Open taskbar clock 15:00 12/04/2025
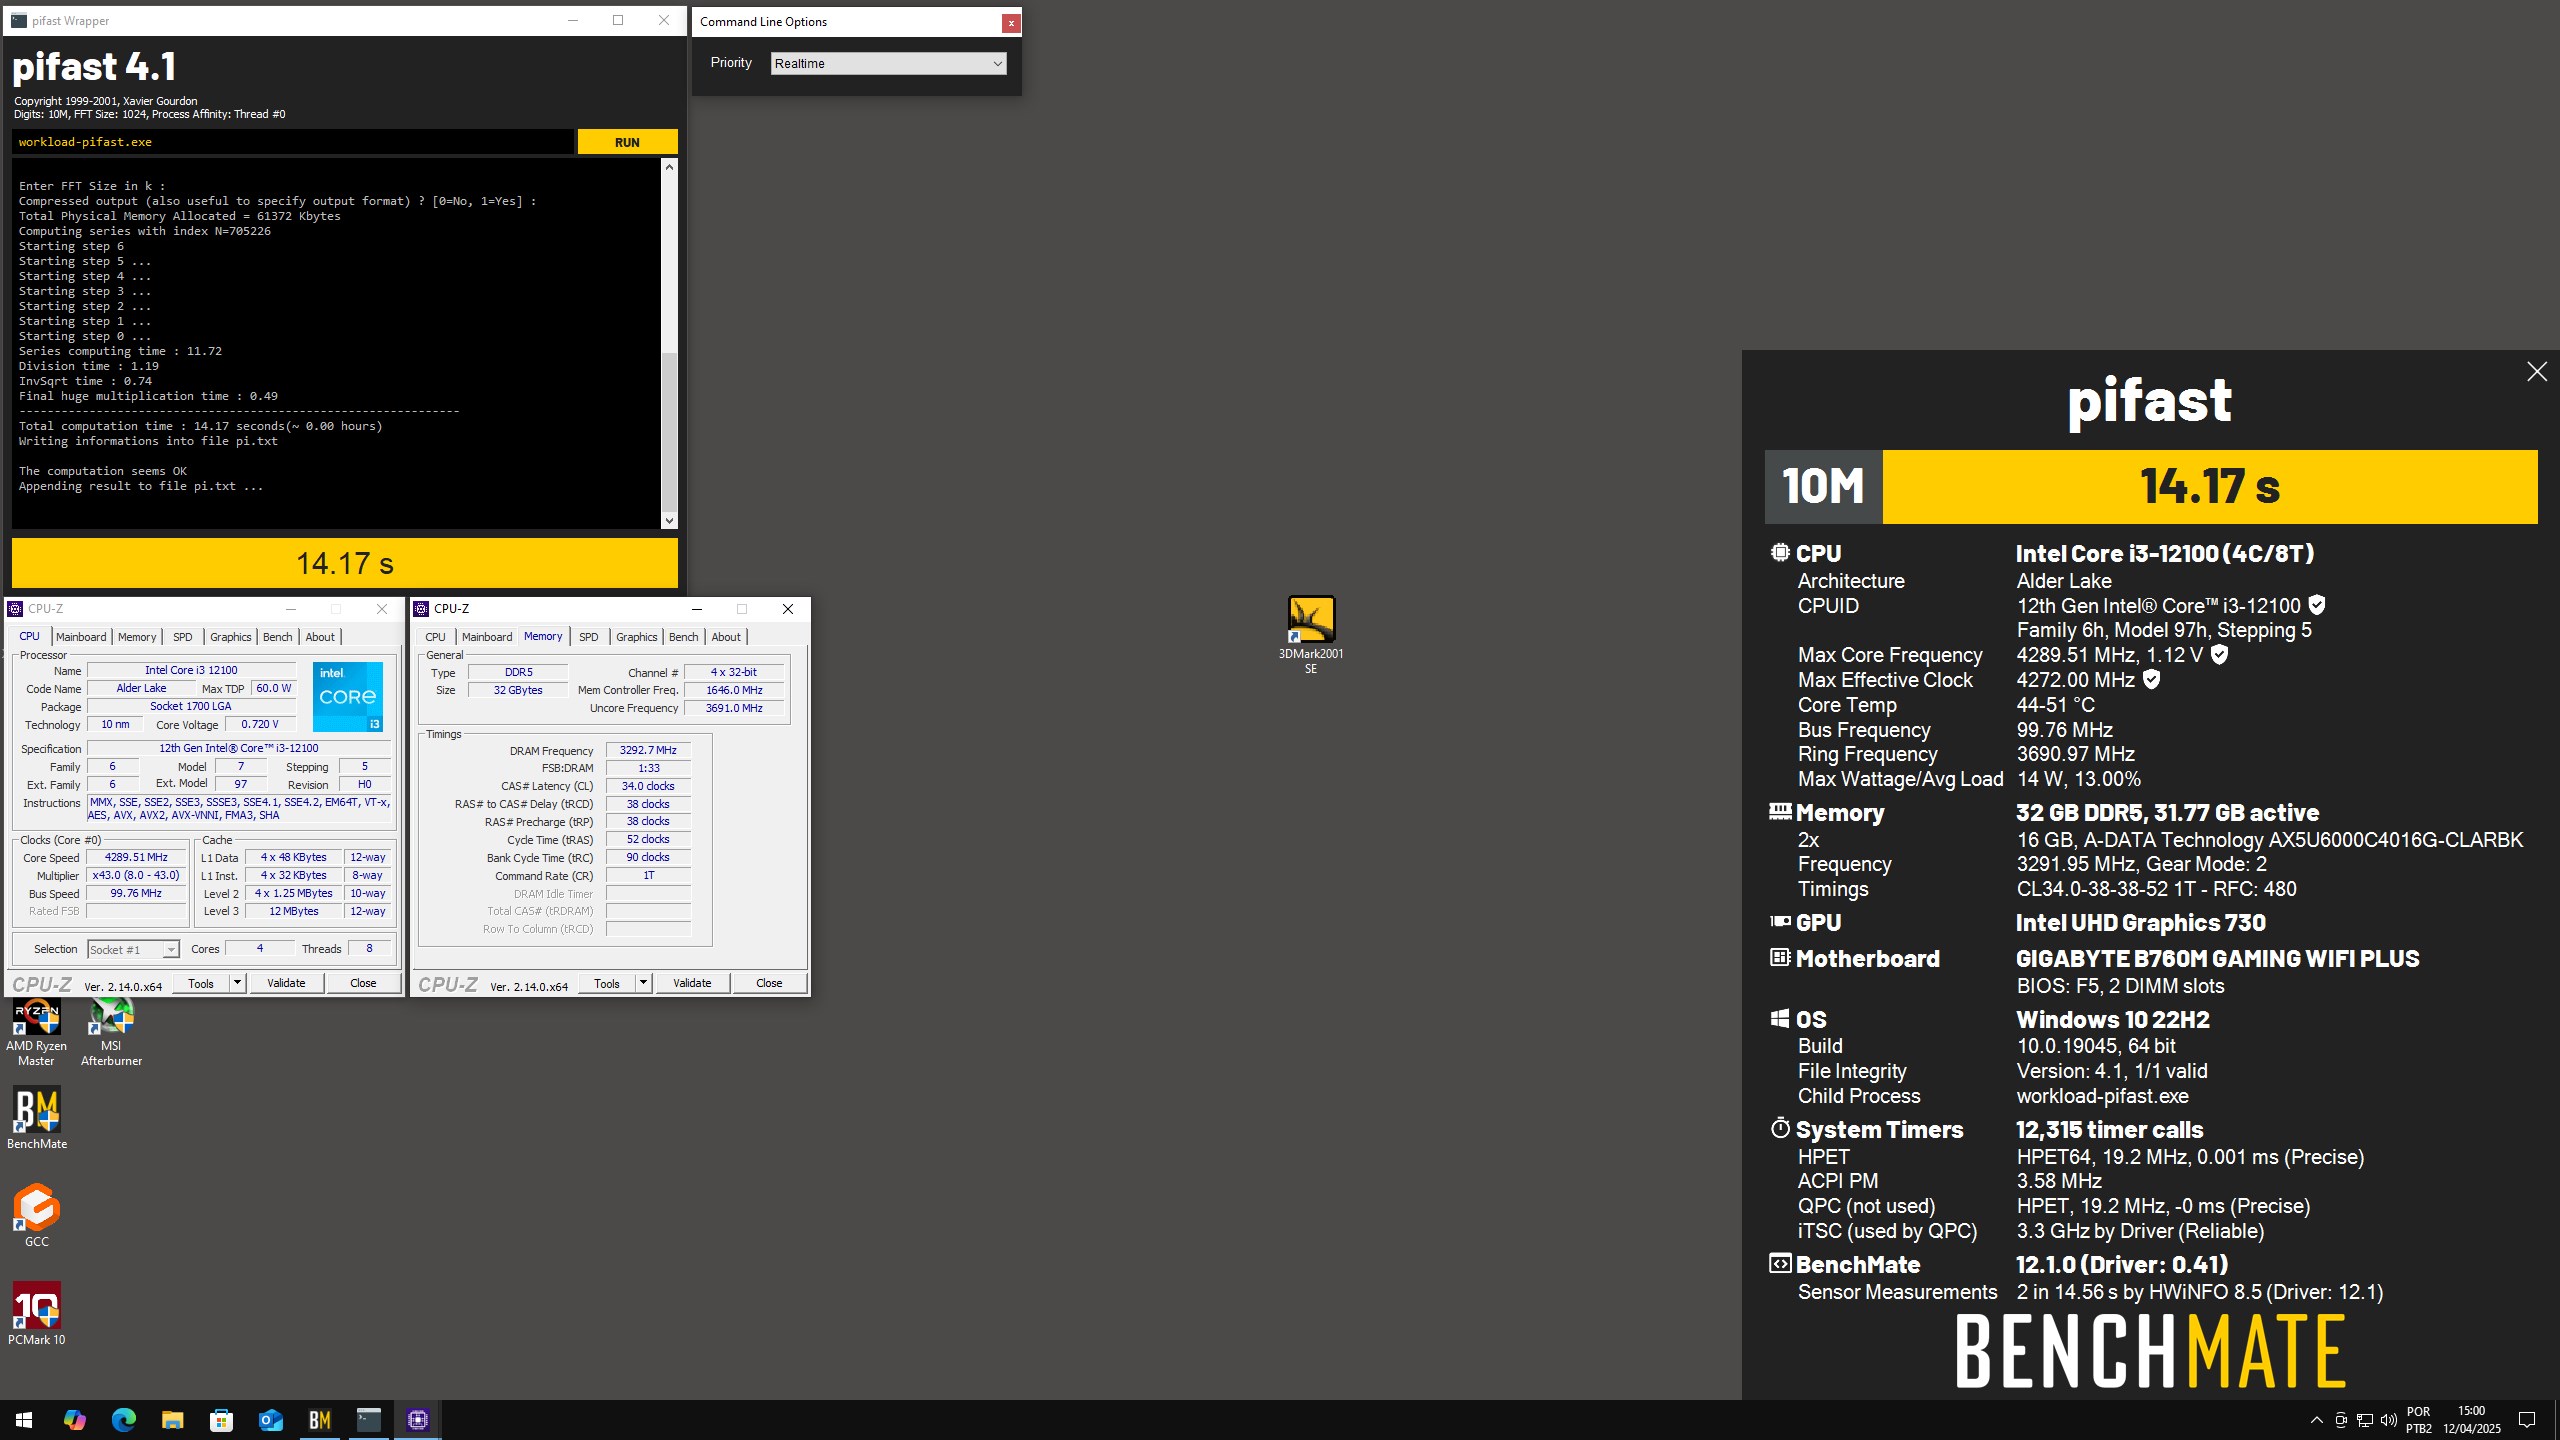The height and width of the screenshot is (1440, 2560). pos(2471,1420)
